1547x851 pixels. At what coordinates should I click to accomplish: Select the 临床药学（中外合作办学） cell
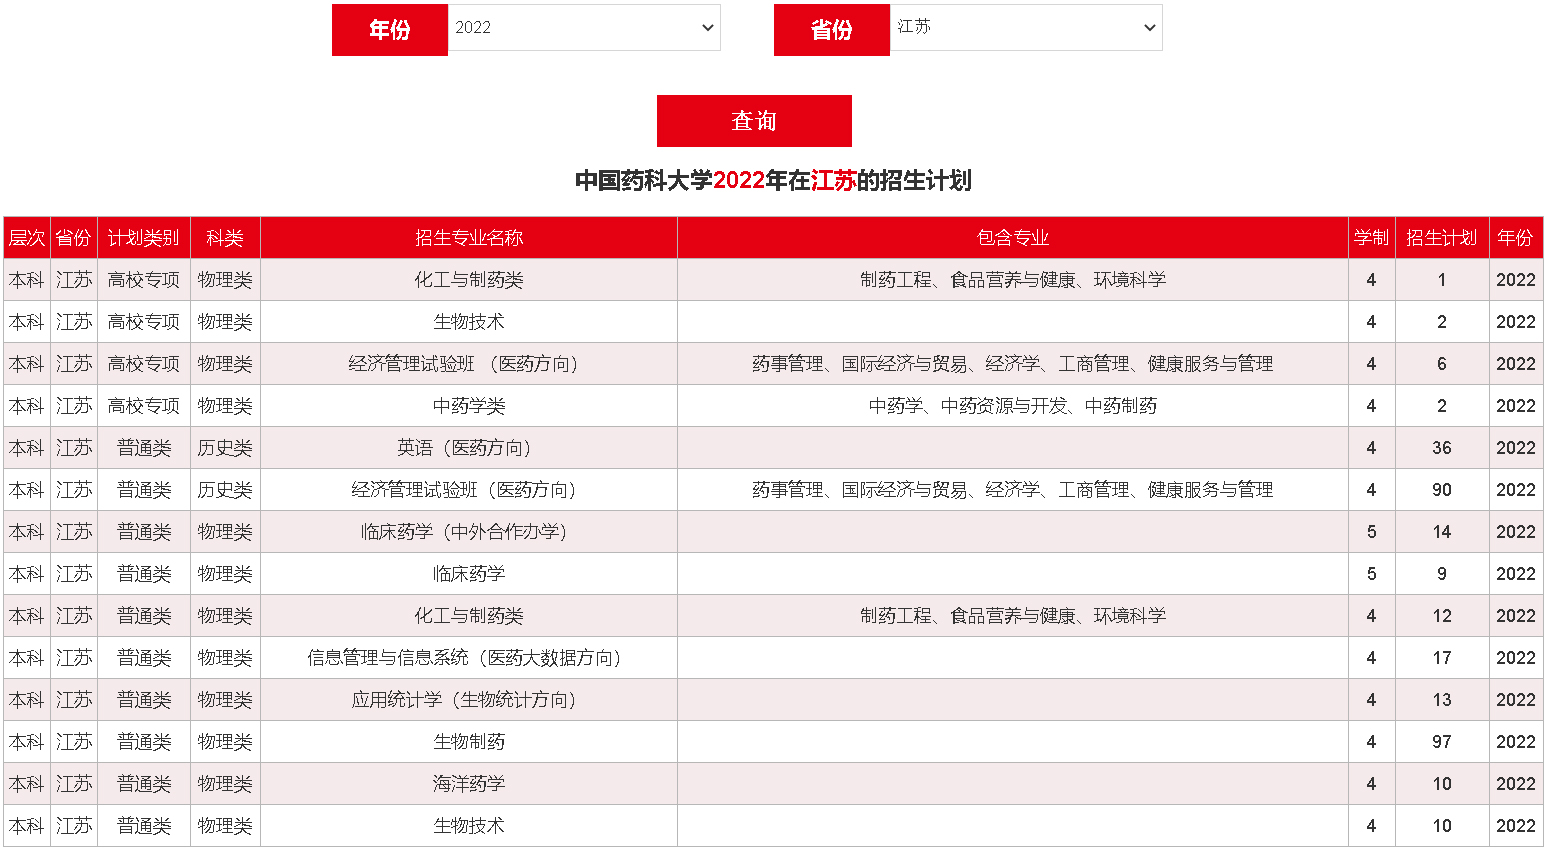(x=469, y=532)
